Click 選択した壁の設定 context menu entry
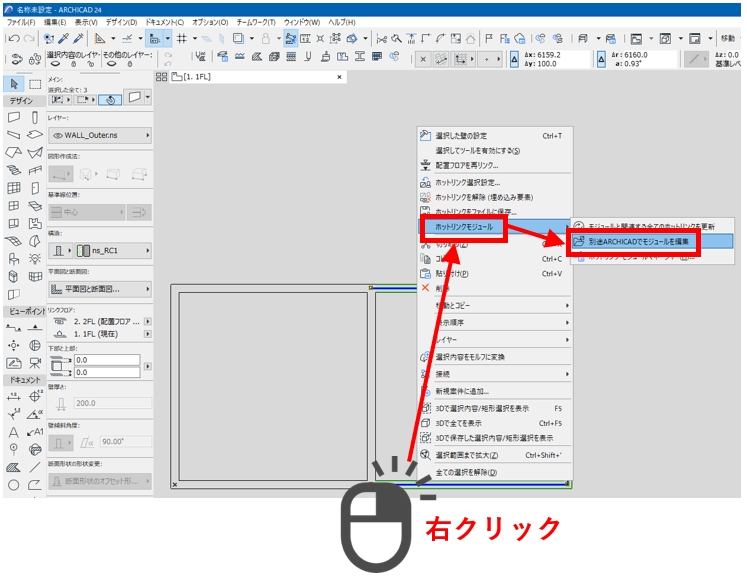 click(495, 136)
